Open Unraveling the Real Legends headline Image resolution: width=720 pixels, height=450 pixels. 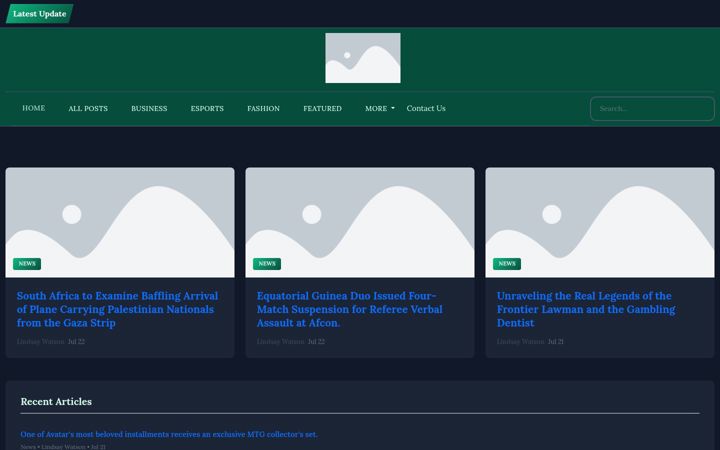pos(586,309)
